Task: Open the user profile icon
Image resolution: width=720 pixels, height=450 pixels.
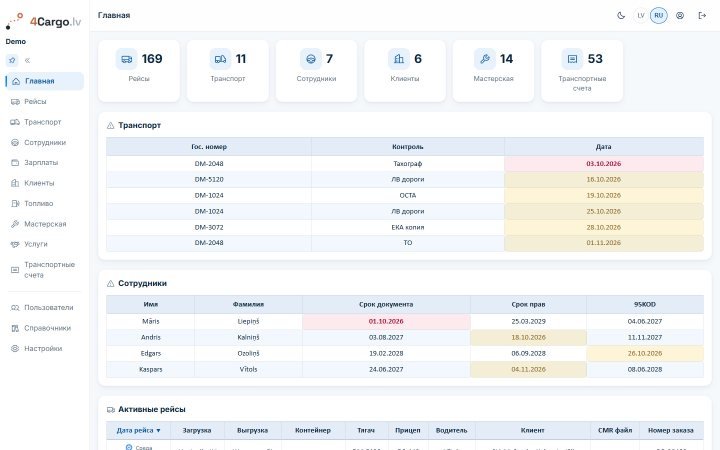Action: pyautogui.click(x=680, y=16)
